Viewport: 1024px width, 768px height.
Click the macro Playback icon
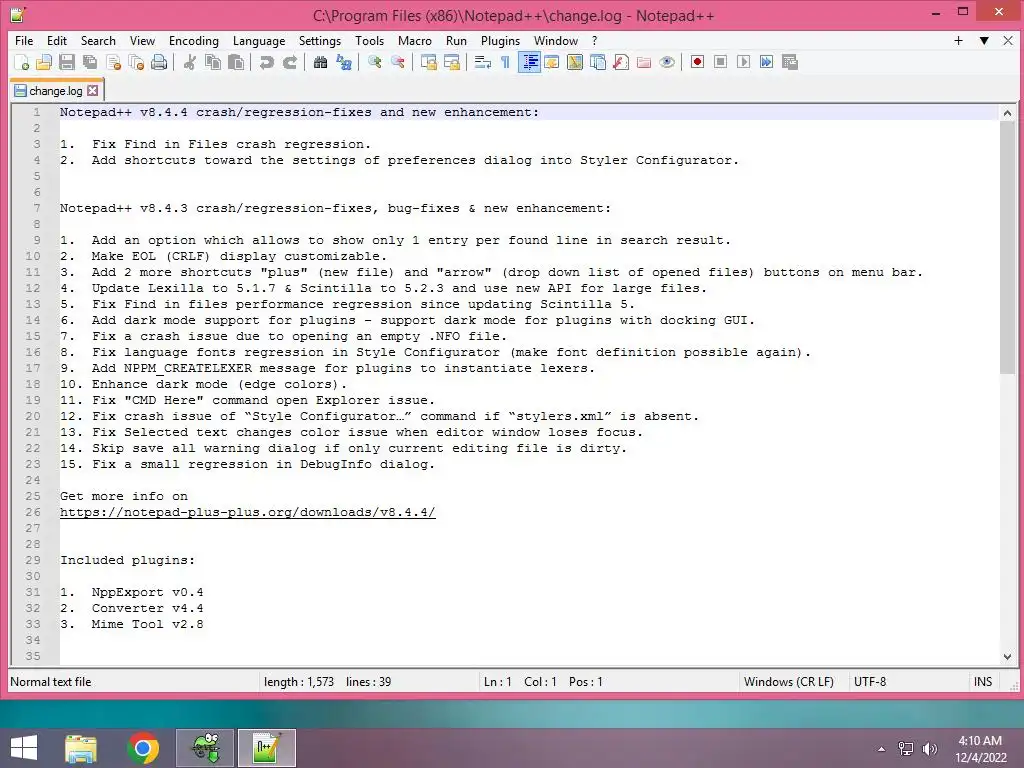(743, 62)
